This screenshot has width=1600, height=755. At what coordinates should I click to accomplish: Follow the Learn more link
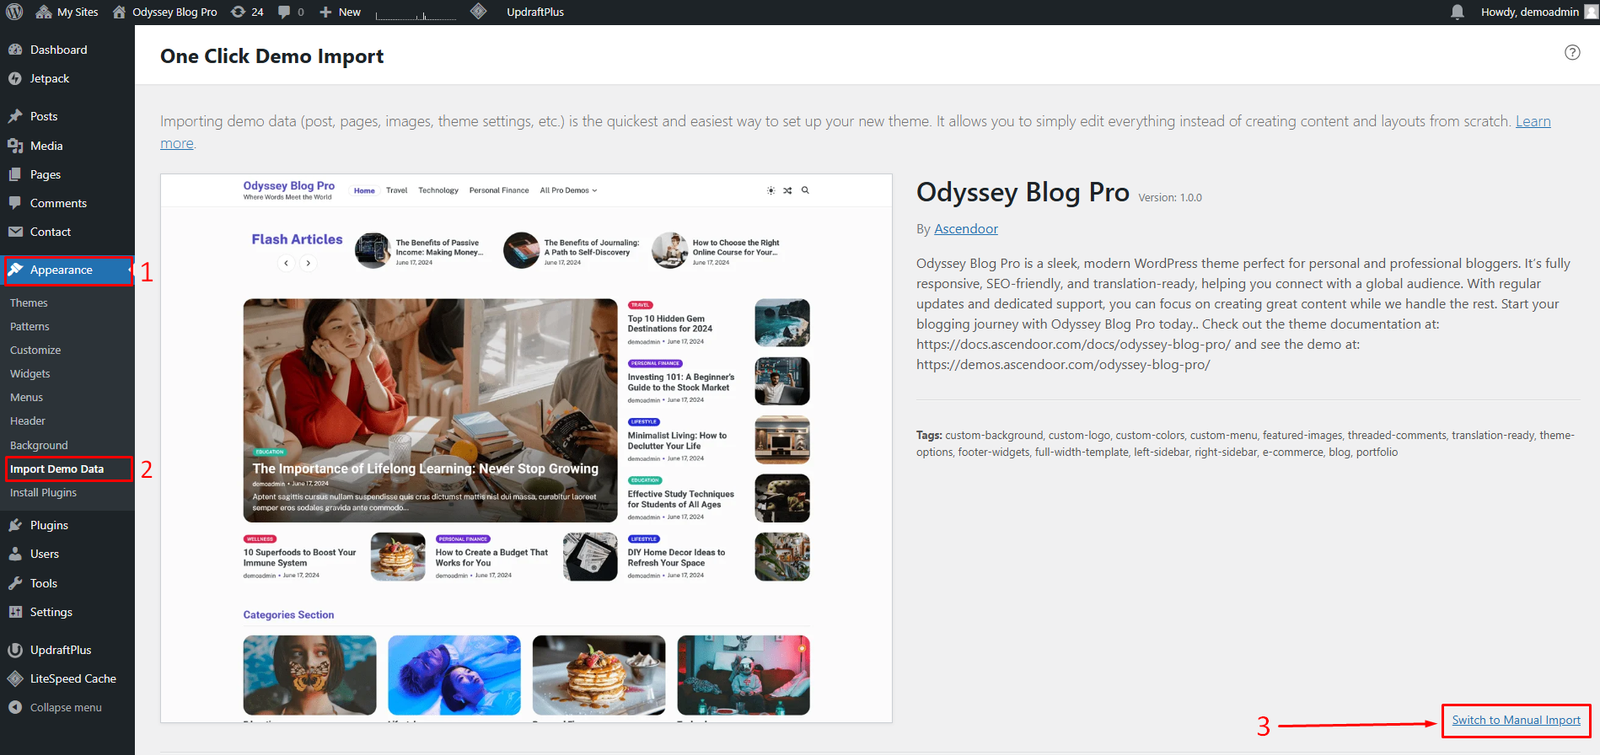1533,121
